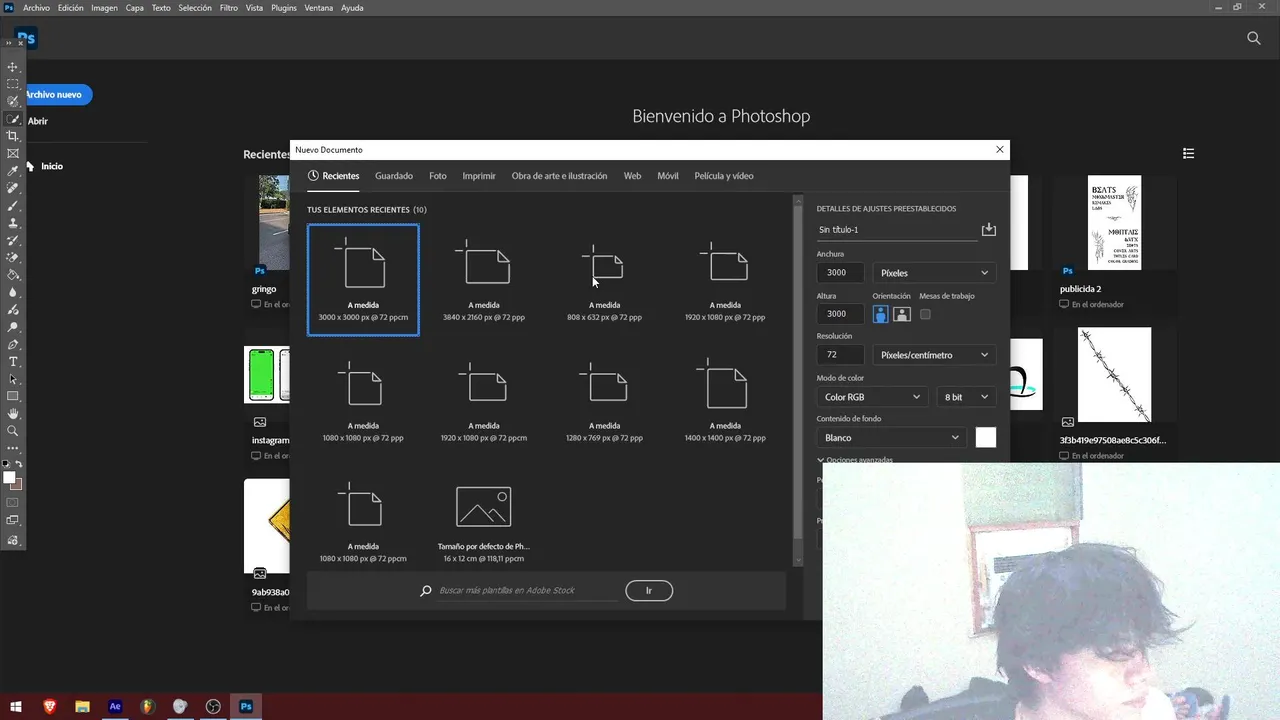Switch to the Guardado tab
1280x720 pixels.
pyautogui.click(x=394, y=176)
